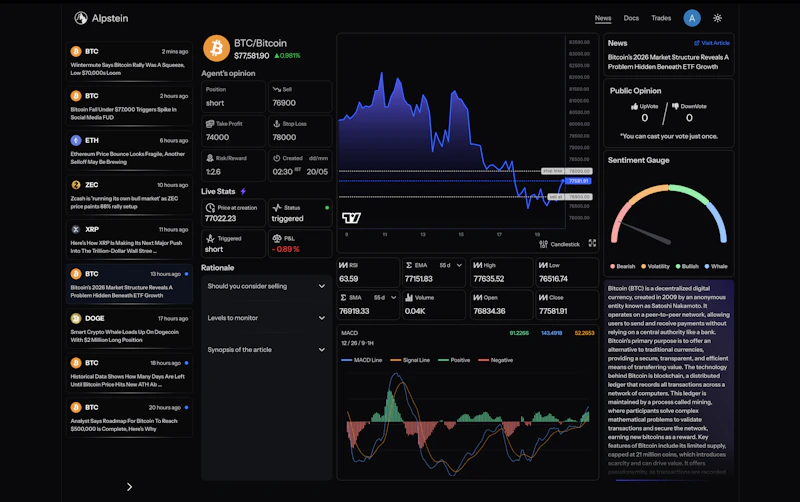Toggle Negative histogram legend entry

point(495,360)
